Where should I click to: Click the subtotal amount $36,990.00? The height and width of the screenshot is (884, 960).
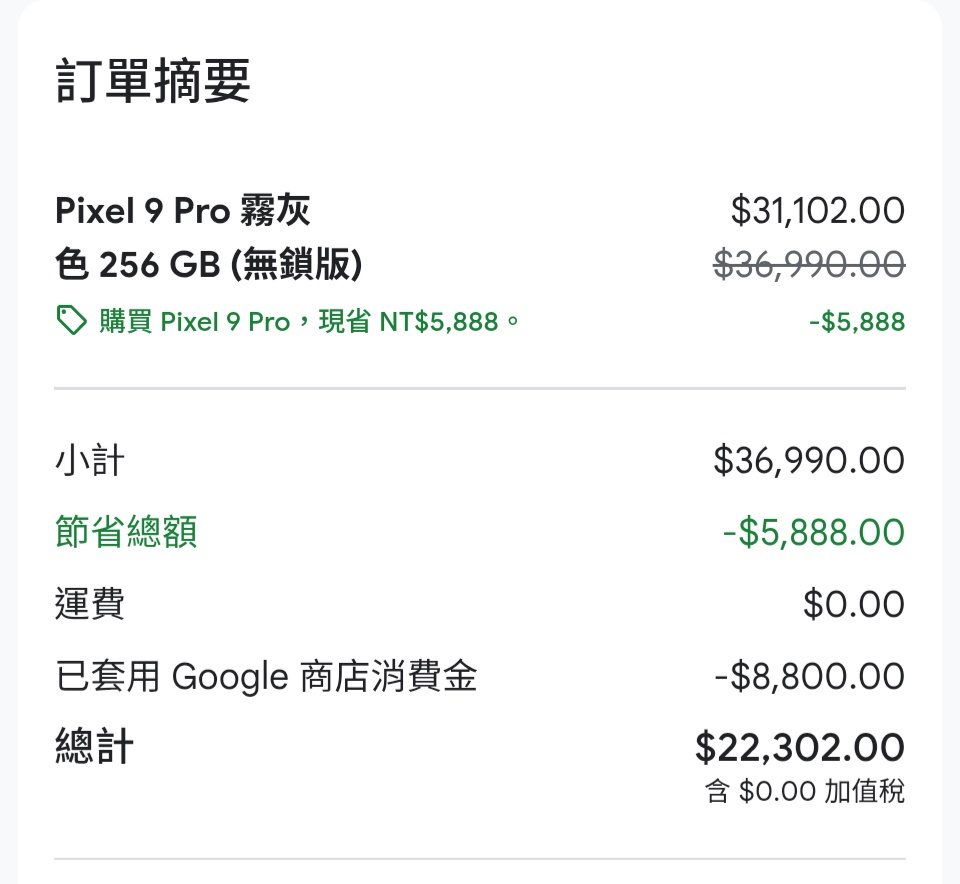point(809,460)
